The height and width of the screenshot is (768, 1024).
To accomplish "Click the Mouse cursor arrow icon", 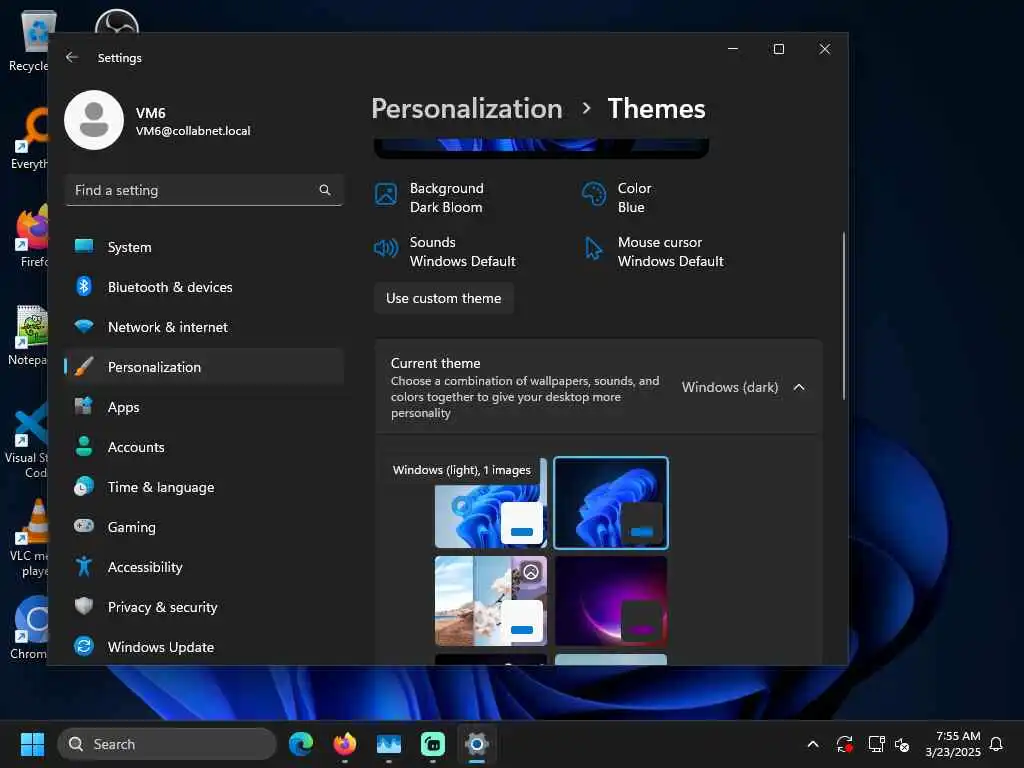I will click(594, 248).
